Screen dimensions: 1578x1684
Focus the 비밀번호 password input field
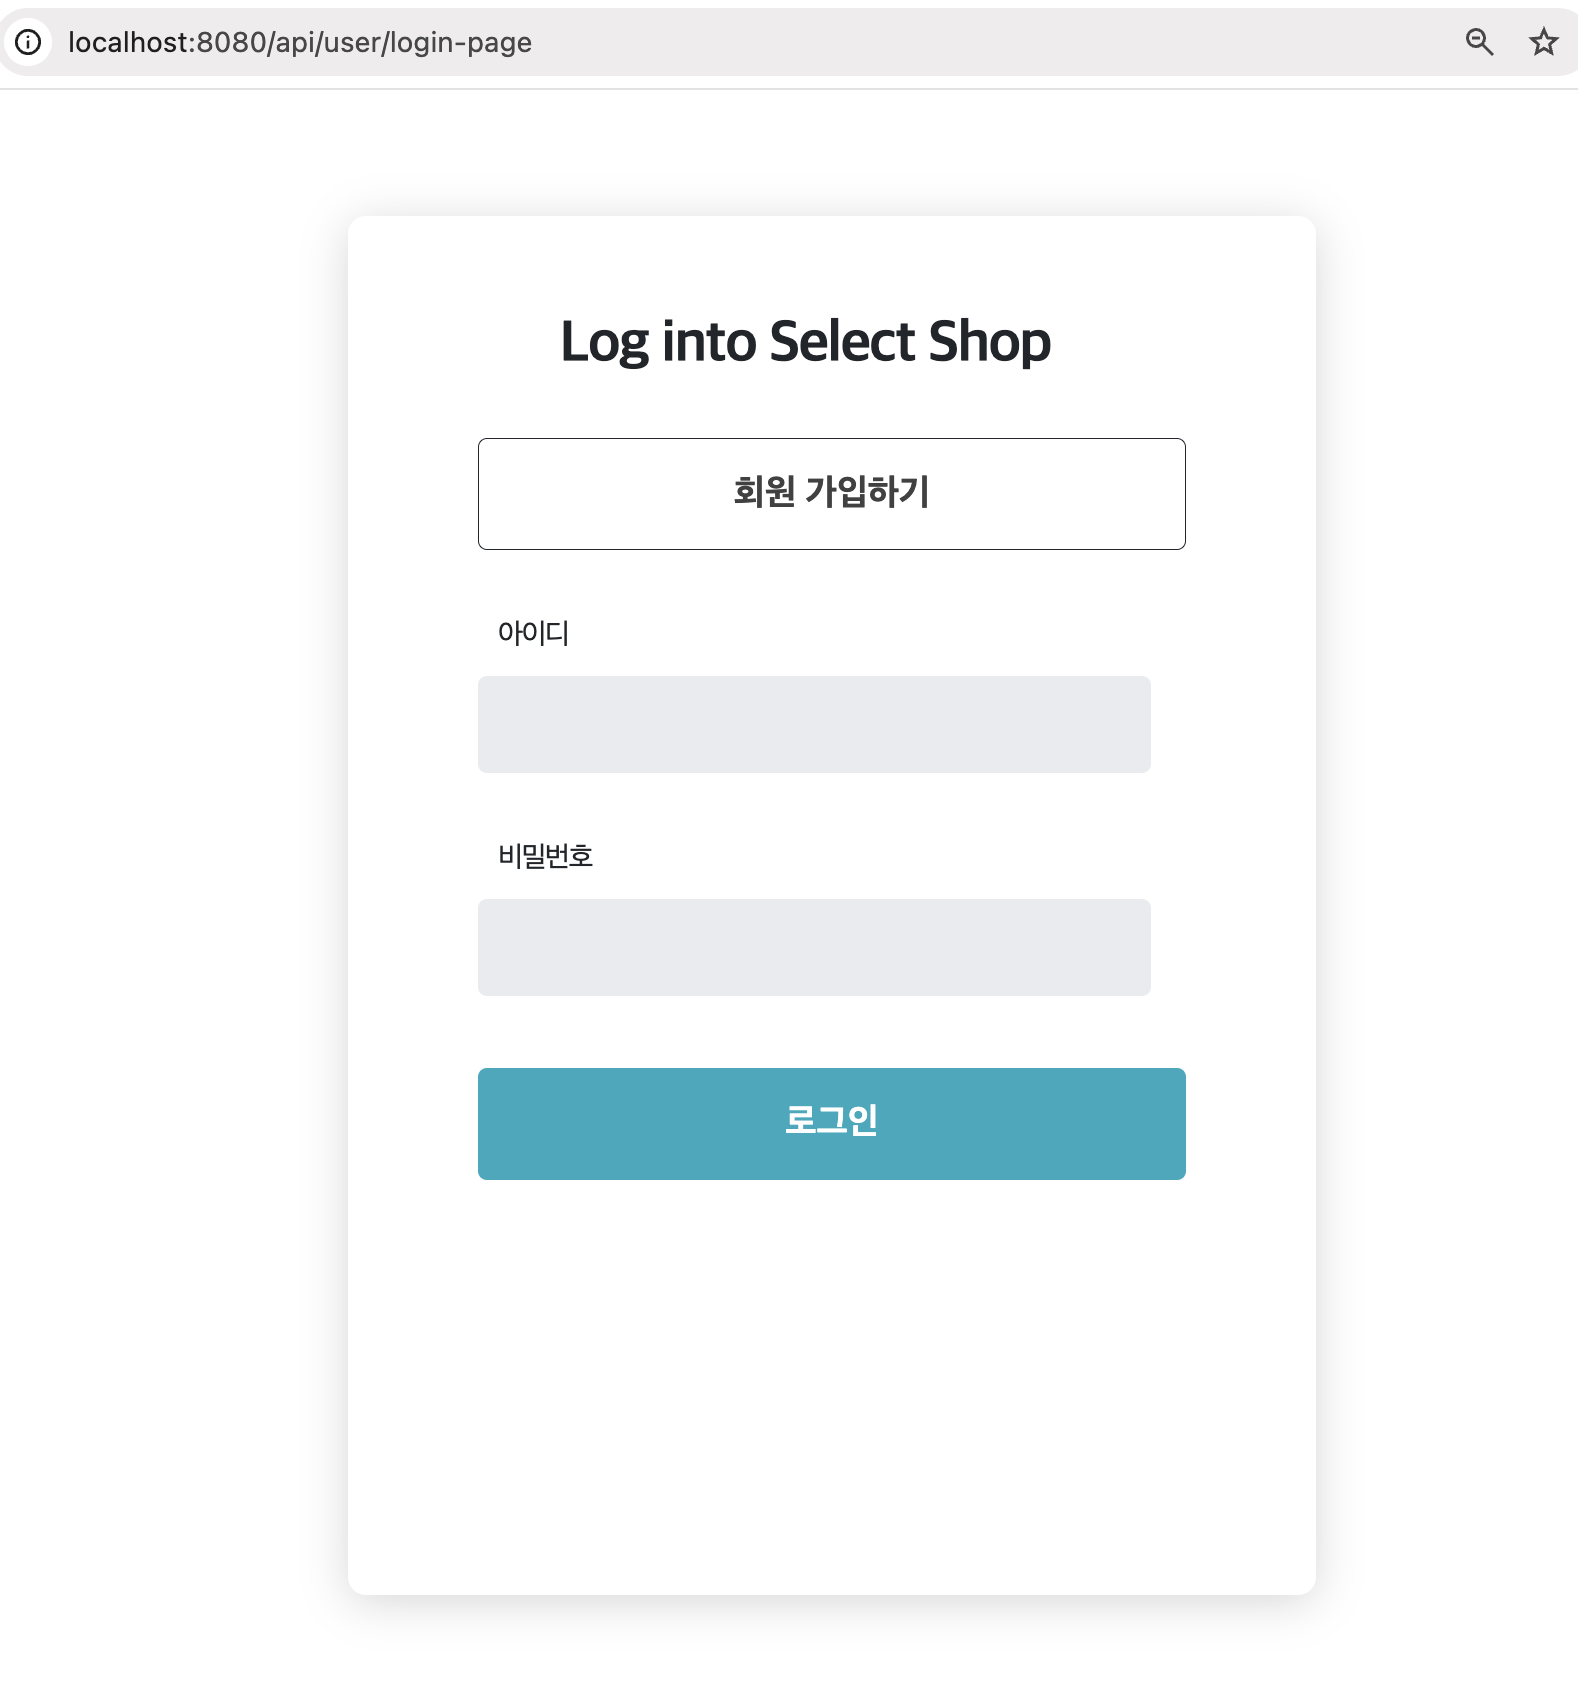coord(814,947)
